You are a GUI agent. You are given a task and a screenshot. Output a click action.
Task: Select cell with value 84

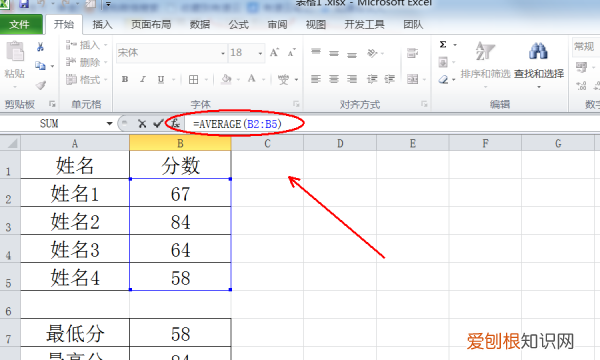(180, 221)
